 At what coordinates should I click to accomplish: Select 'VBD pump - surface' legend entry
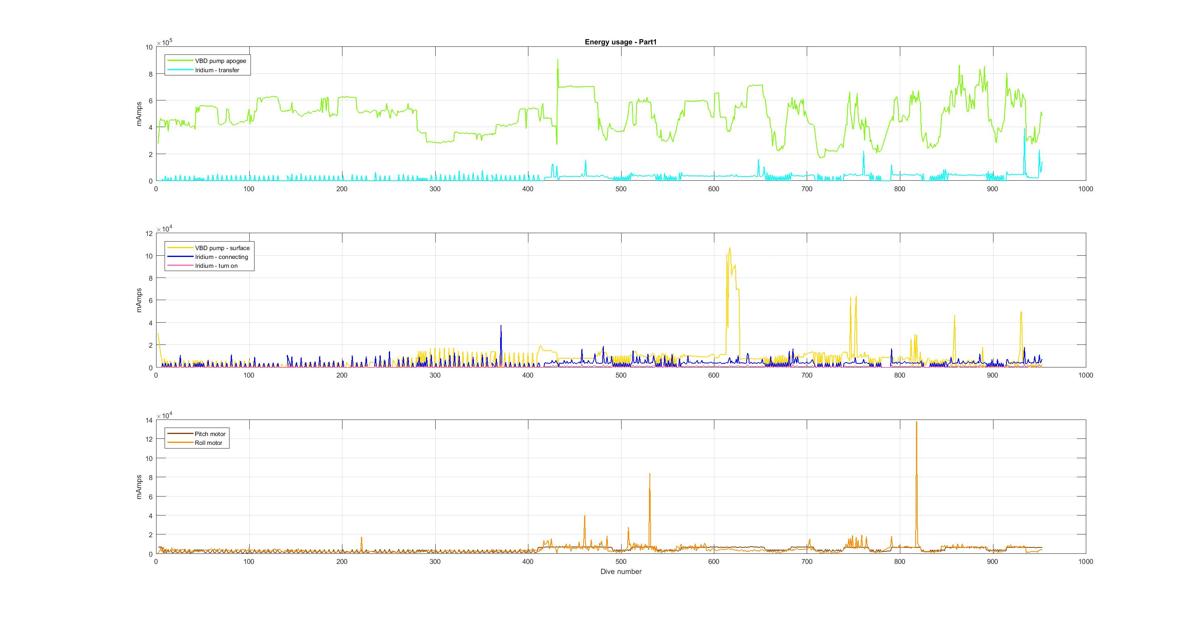click(222, 246)
